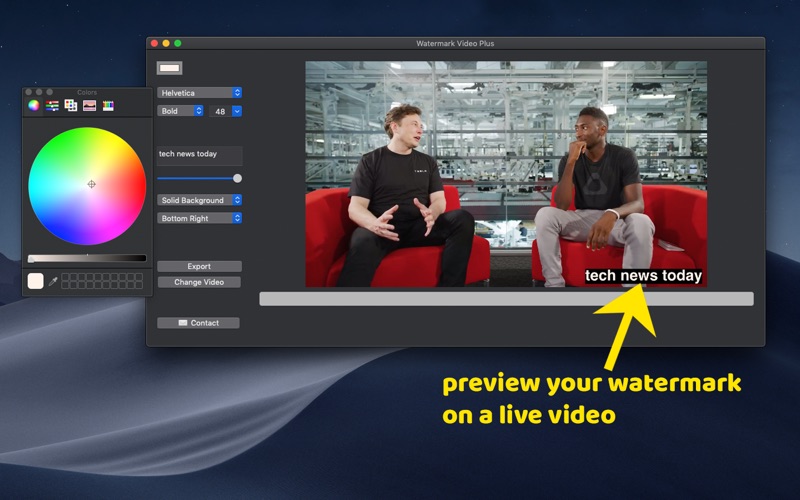Adjust the brightness slider below color wheel

click(87, 259)
